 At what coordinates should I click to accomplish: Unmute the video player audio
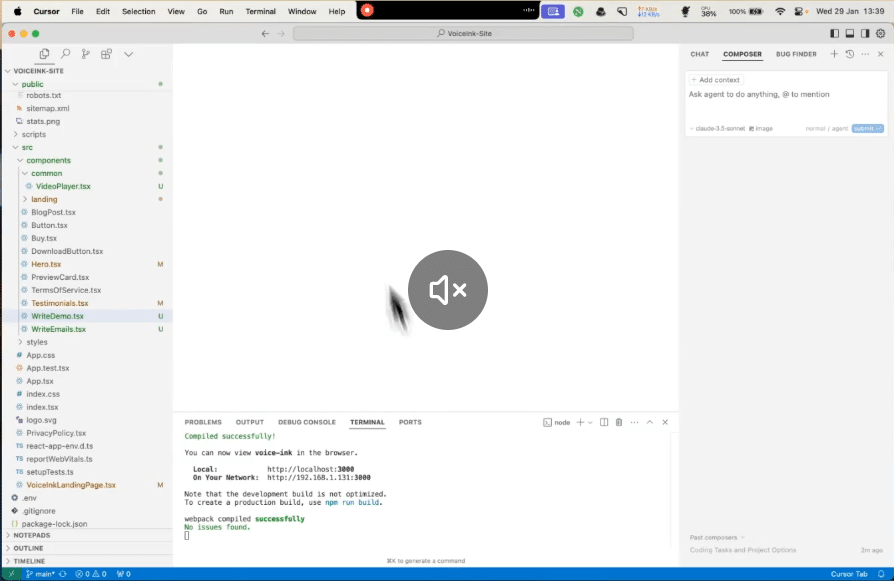tap(447, 289)
